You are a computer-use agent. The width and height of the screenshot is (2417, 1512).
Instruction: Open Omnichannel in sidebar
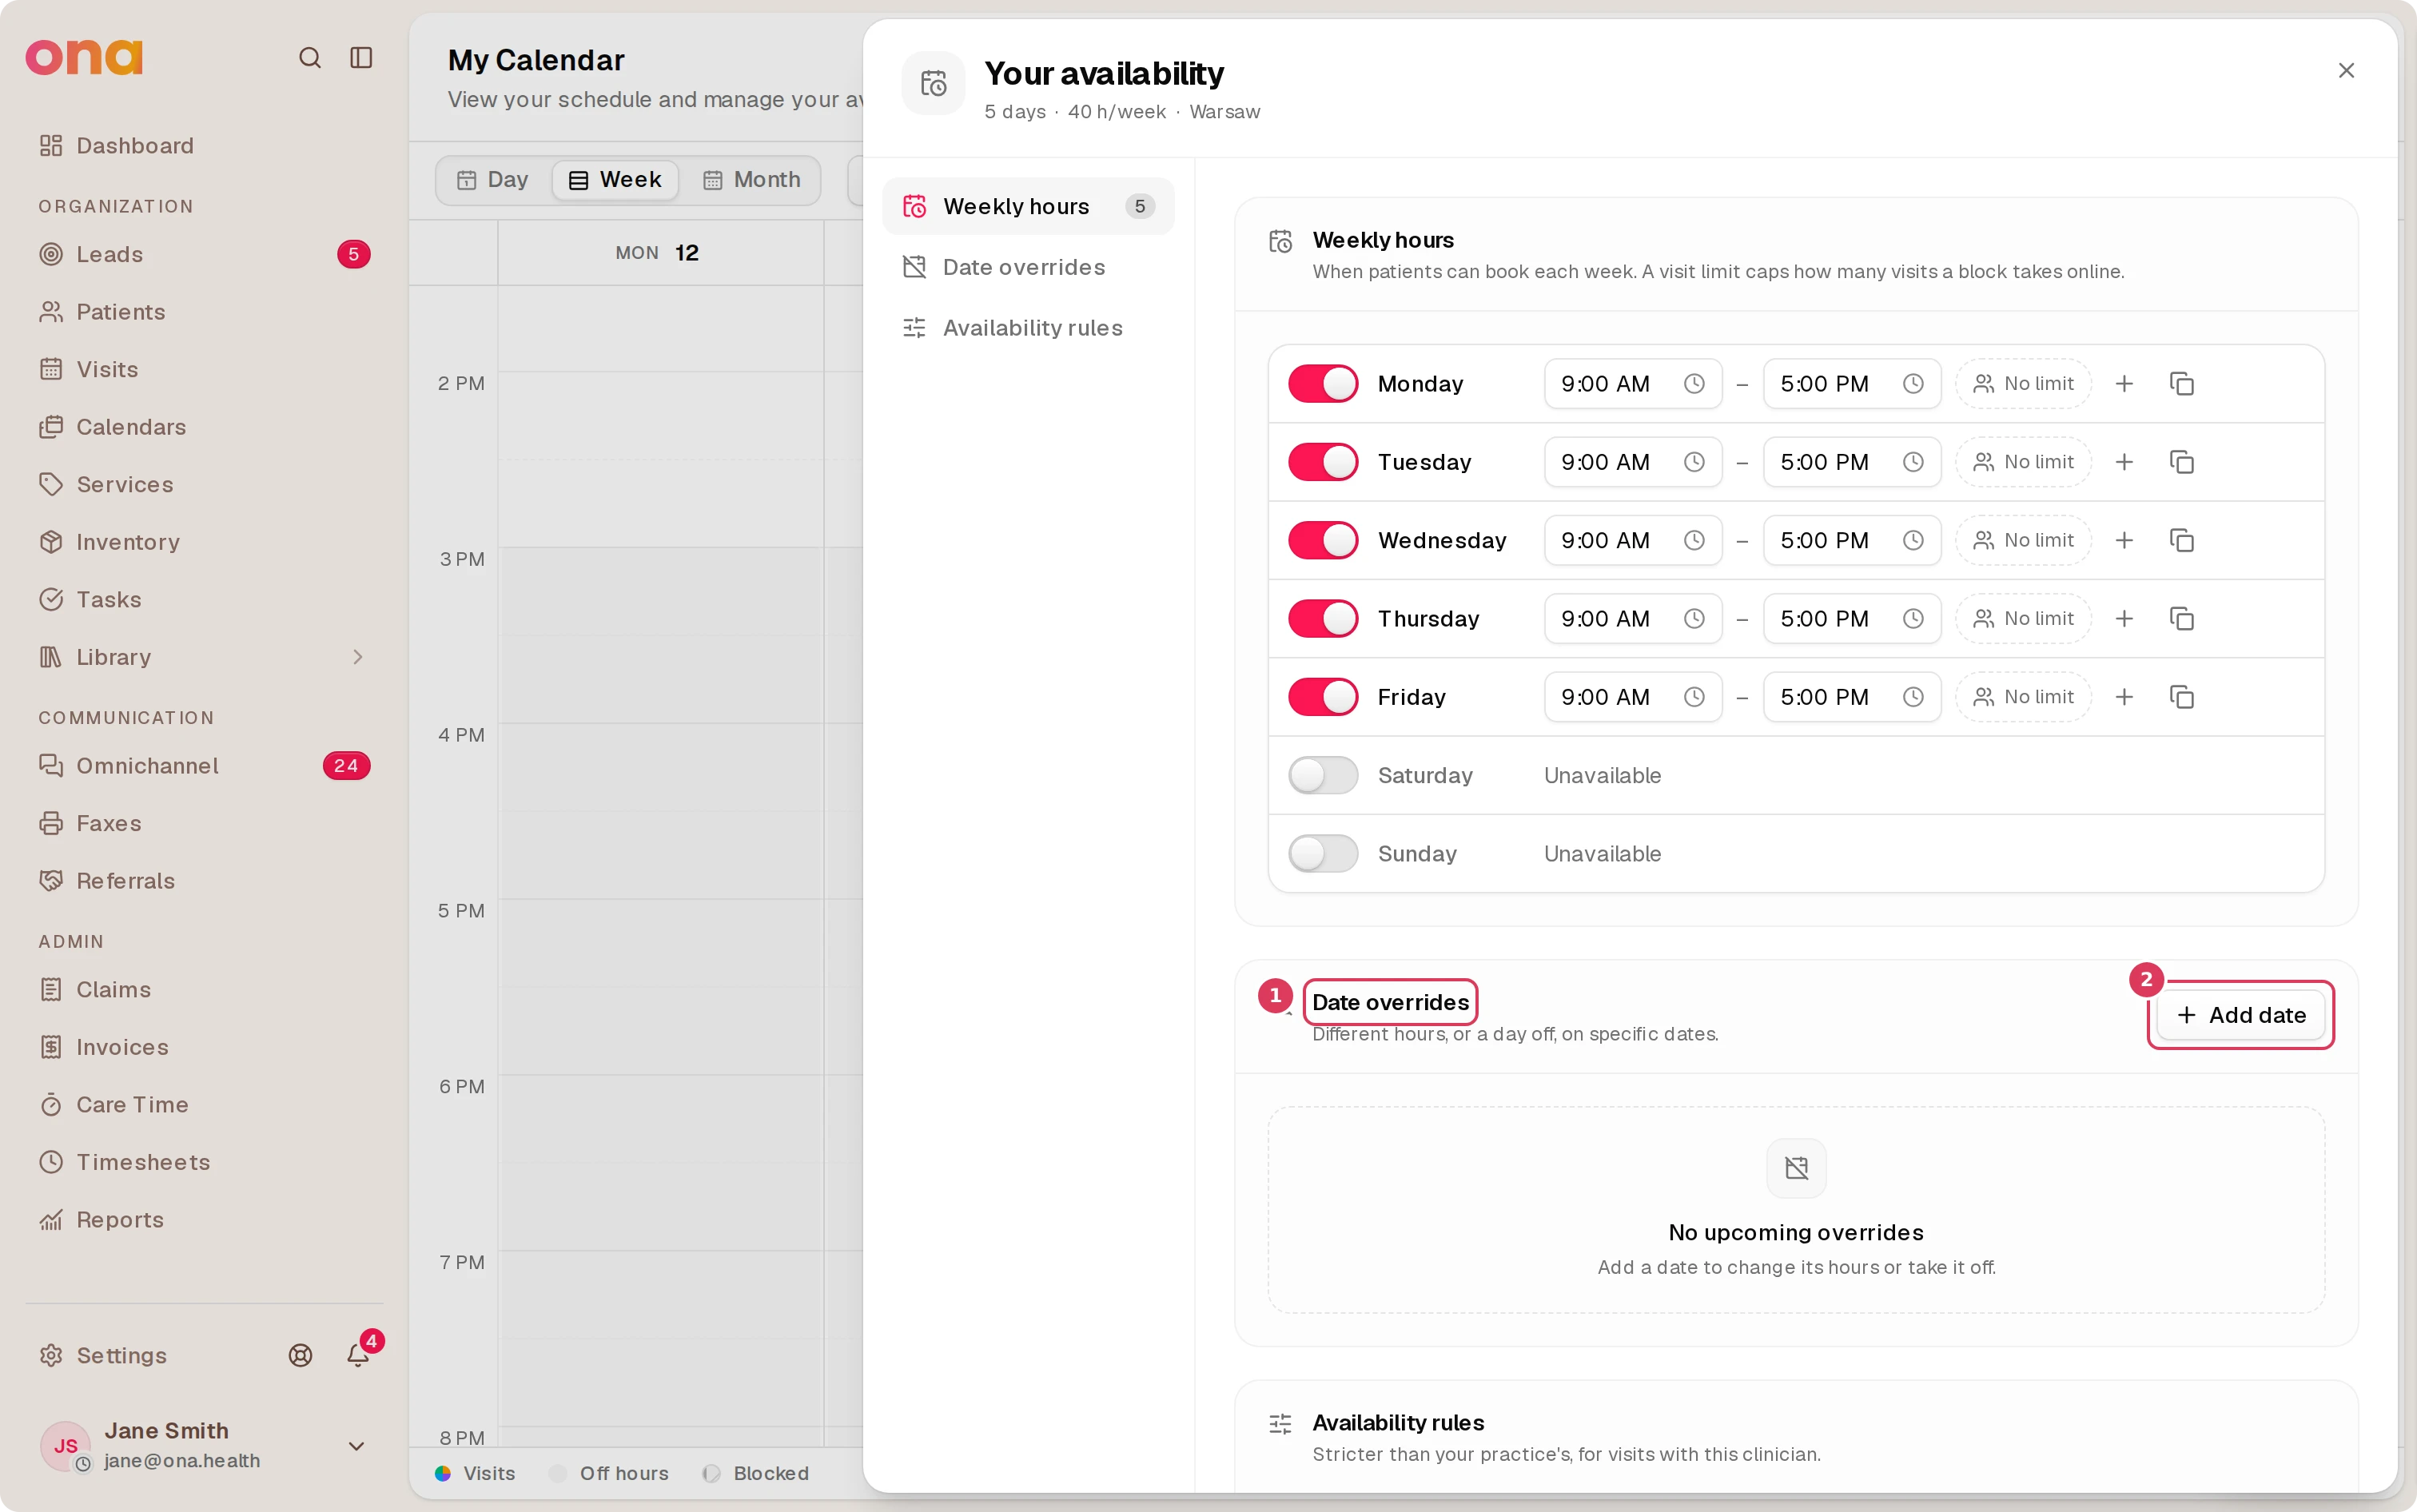coord(204,766)
